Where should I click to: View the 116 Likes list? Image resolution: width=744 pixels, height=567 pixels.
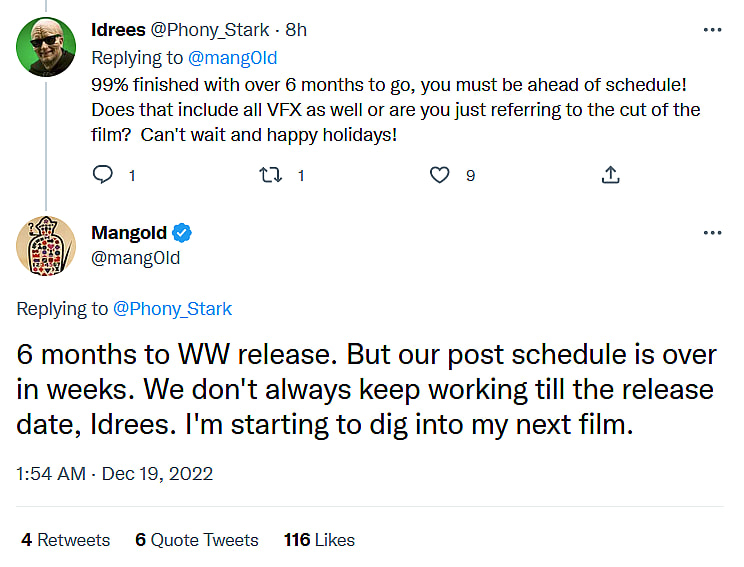pos(319,540)
